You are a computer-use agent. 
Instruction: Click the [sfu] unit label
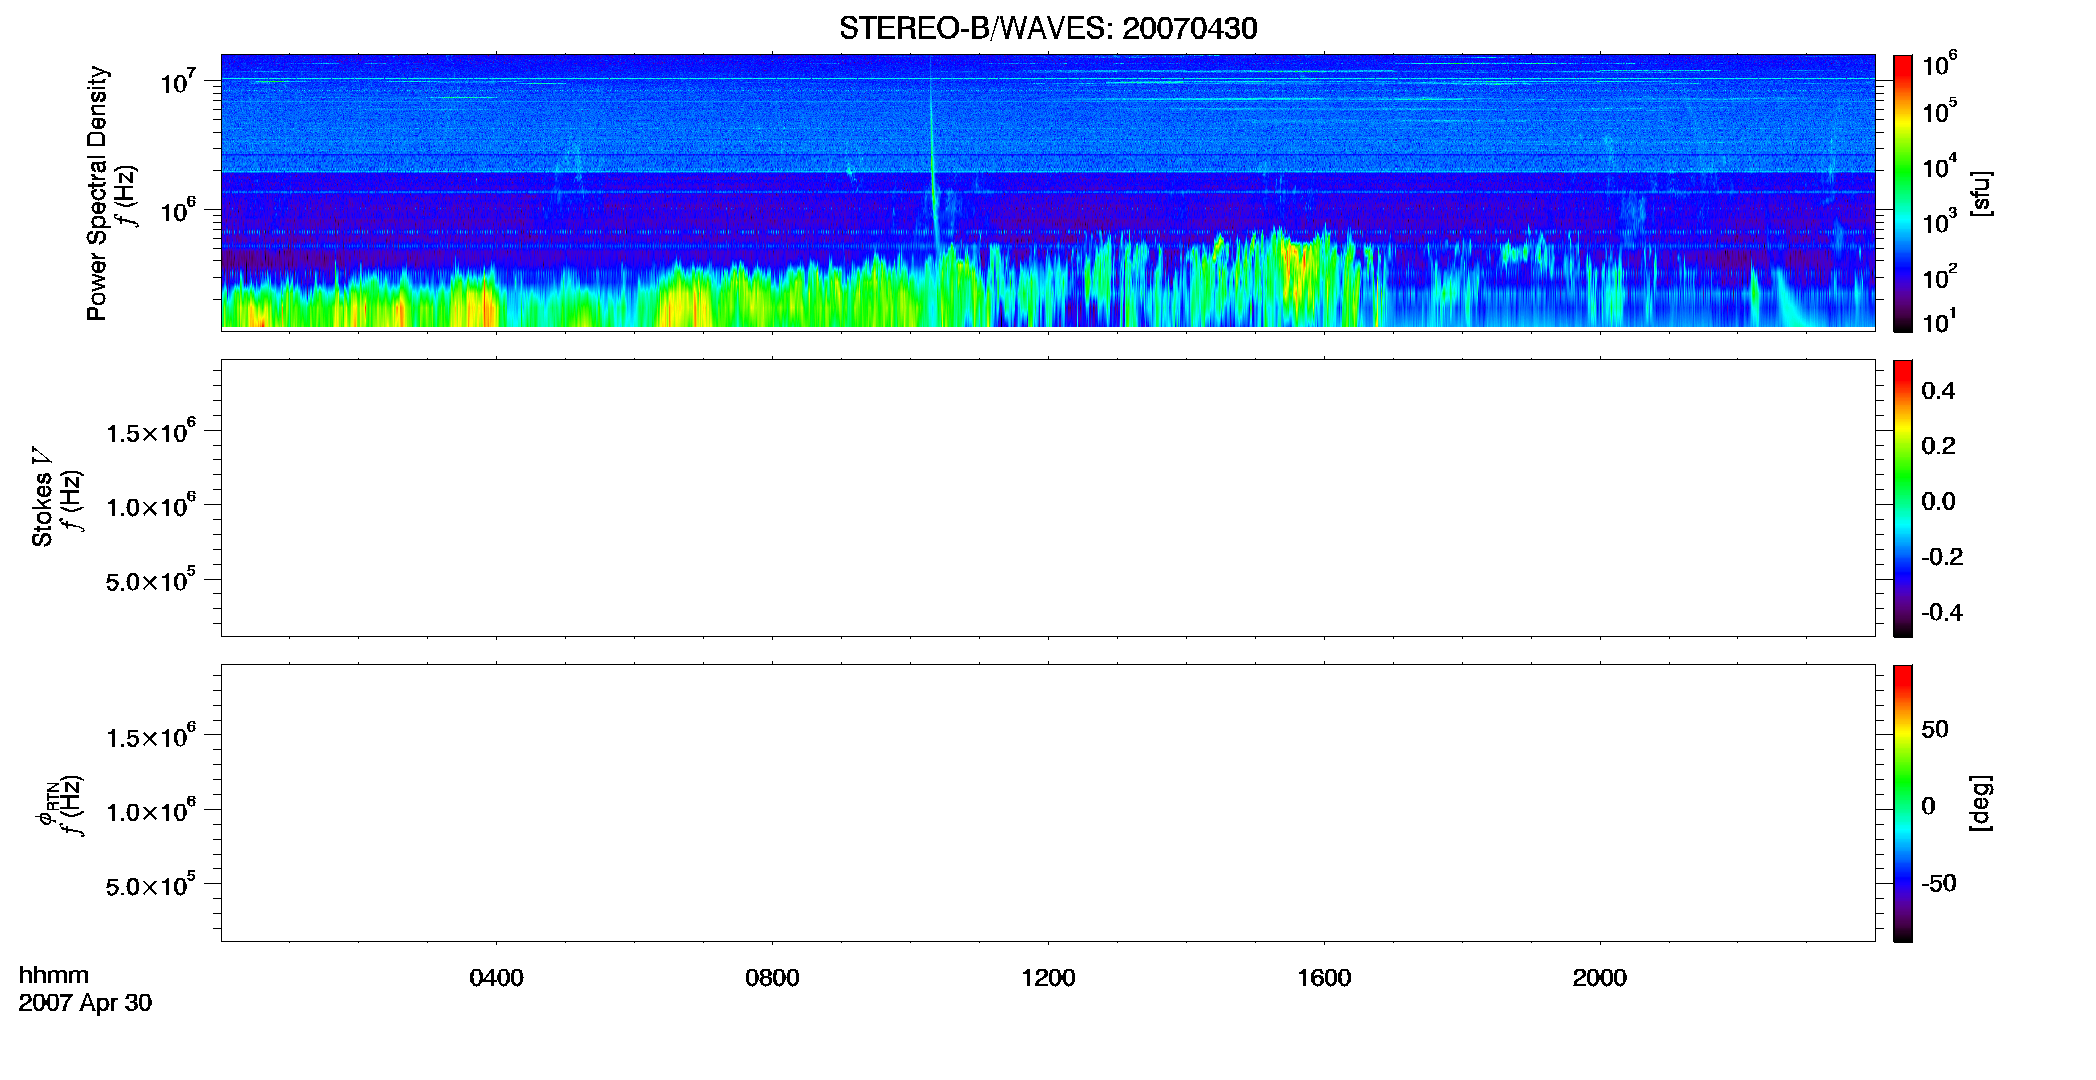pyautogui.click(x=1981, y=193)
